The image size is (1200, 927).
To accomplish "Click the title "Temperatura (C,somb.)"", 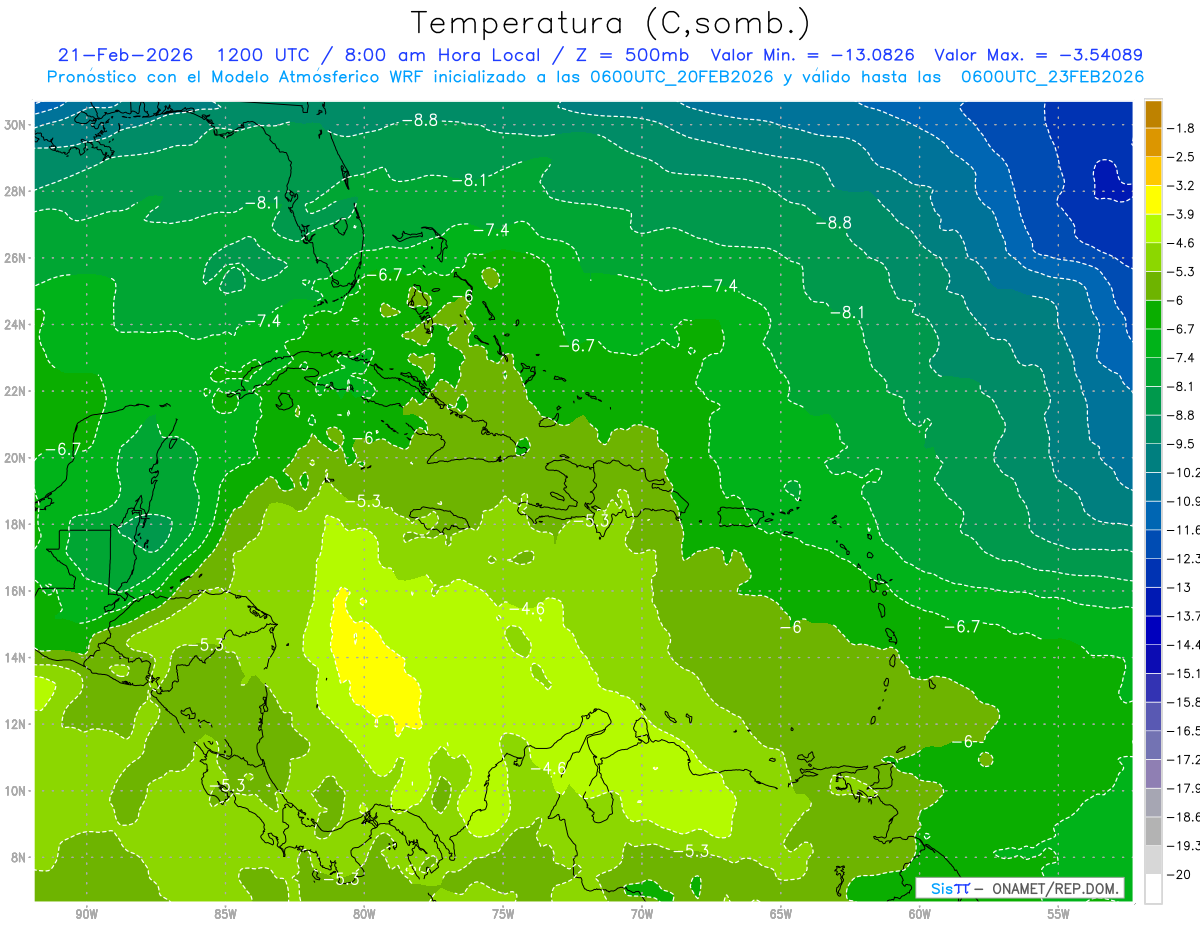I will point(611,23).
